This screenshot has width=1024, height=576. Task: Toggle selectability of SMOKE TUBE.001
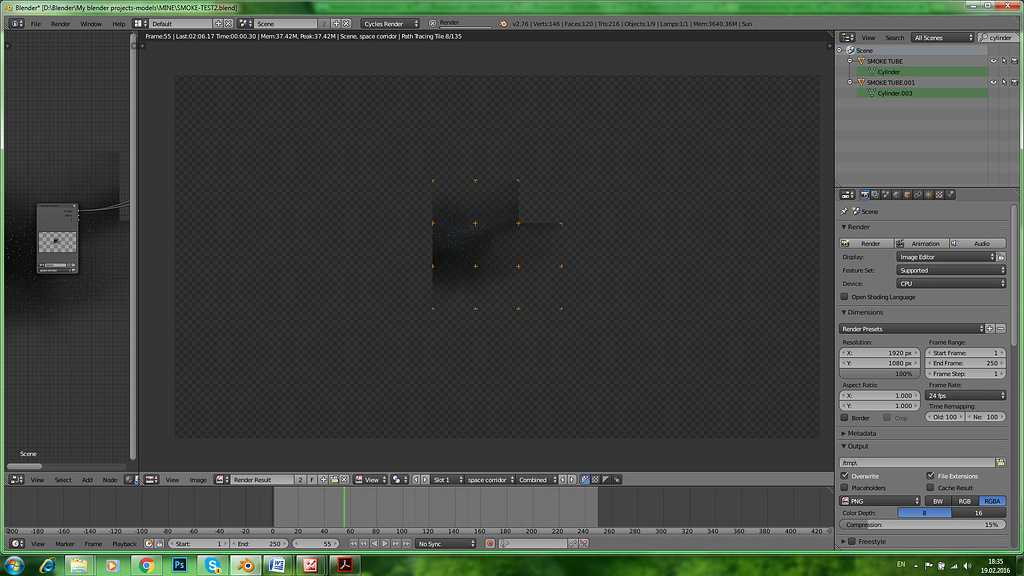[x=1004, y=83]
